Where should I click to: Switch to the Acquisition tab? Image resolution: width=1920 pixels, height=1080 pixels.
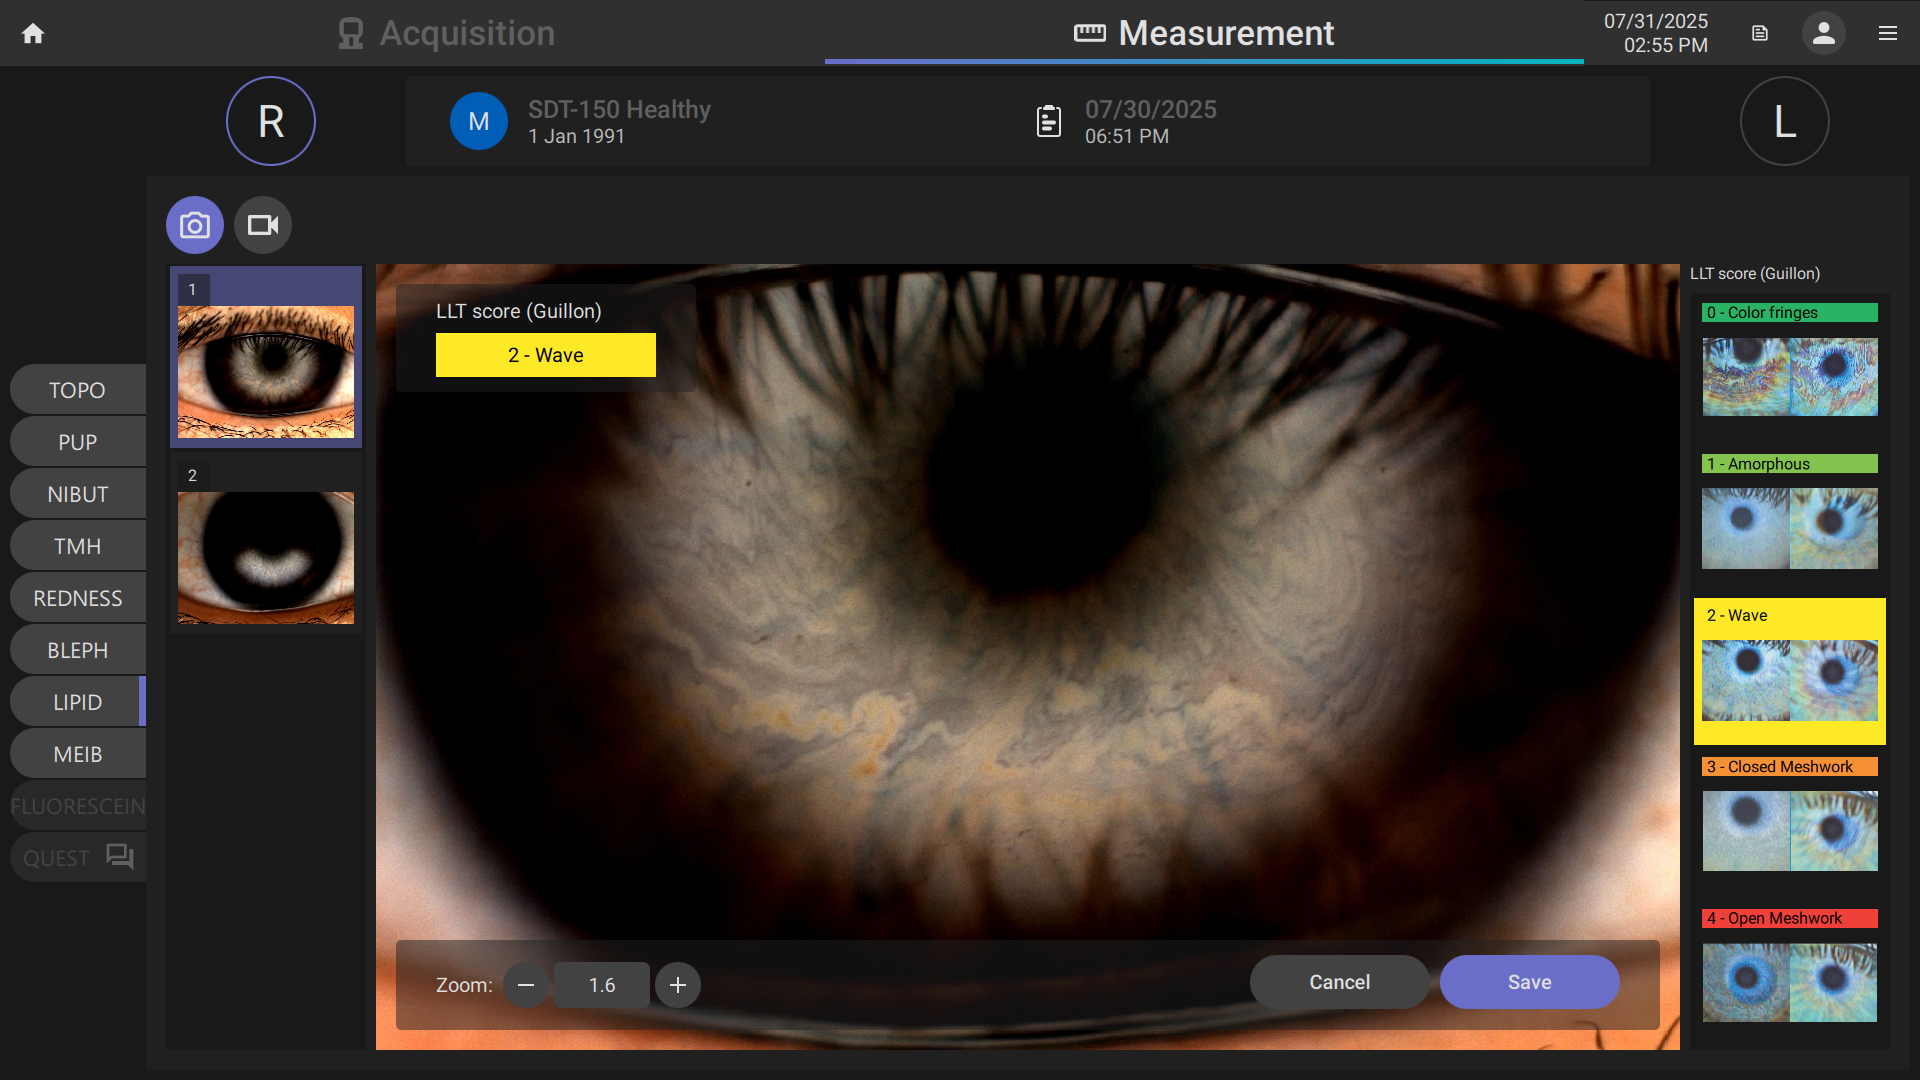(447, 33)
